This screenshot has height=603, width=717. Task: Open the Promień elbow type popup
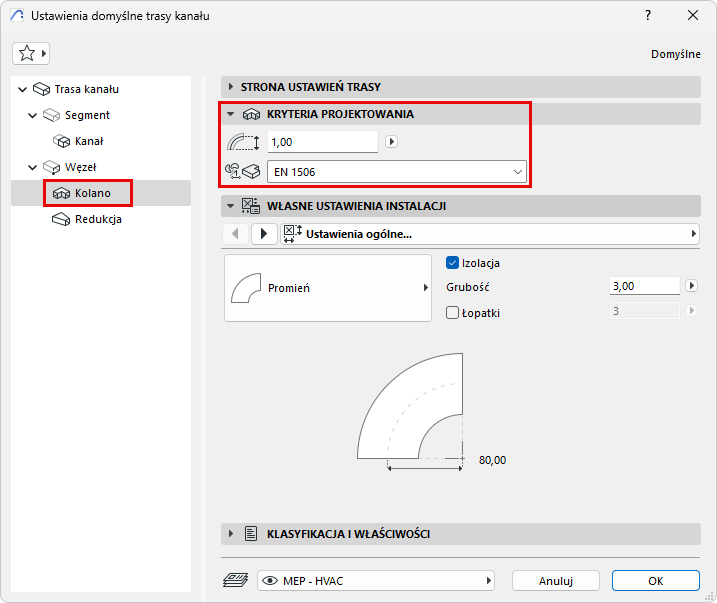tap(328, 288)
